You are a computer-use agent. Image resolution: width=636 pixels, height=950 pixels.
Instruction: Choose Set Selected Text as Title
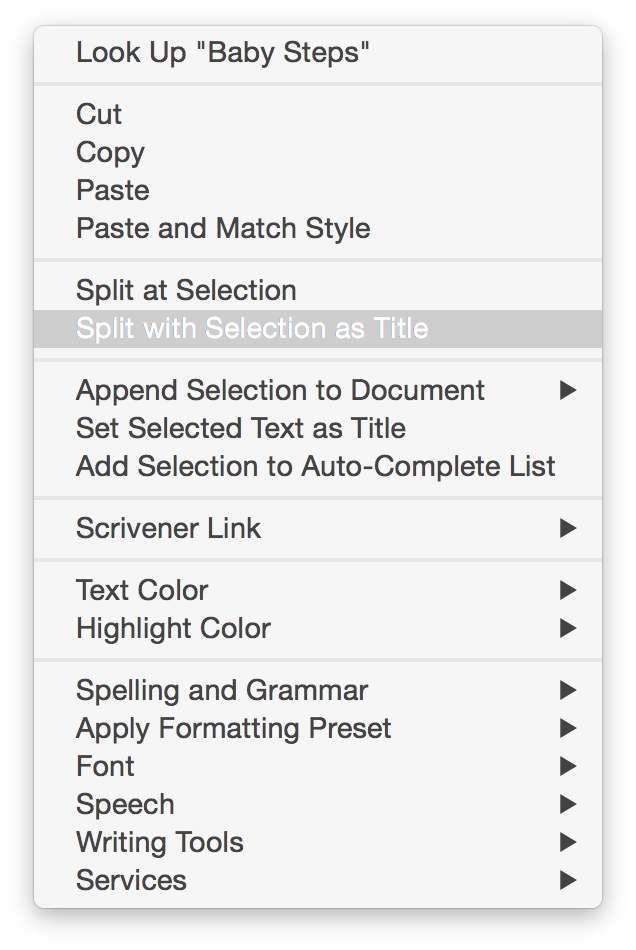(x=241, y=429)
